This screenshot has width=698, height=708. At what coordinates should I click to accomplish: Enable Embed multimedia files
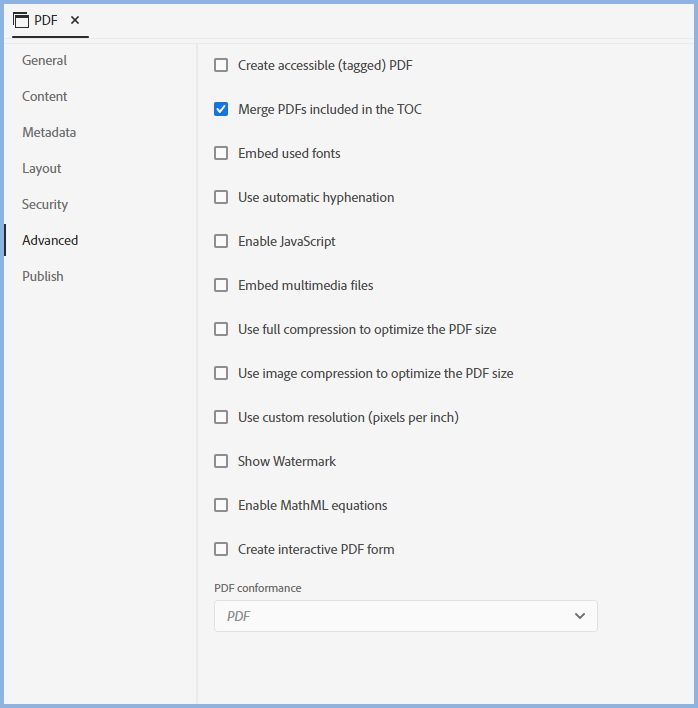pos(221,286)
